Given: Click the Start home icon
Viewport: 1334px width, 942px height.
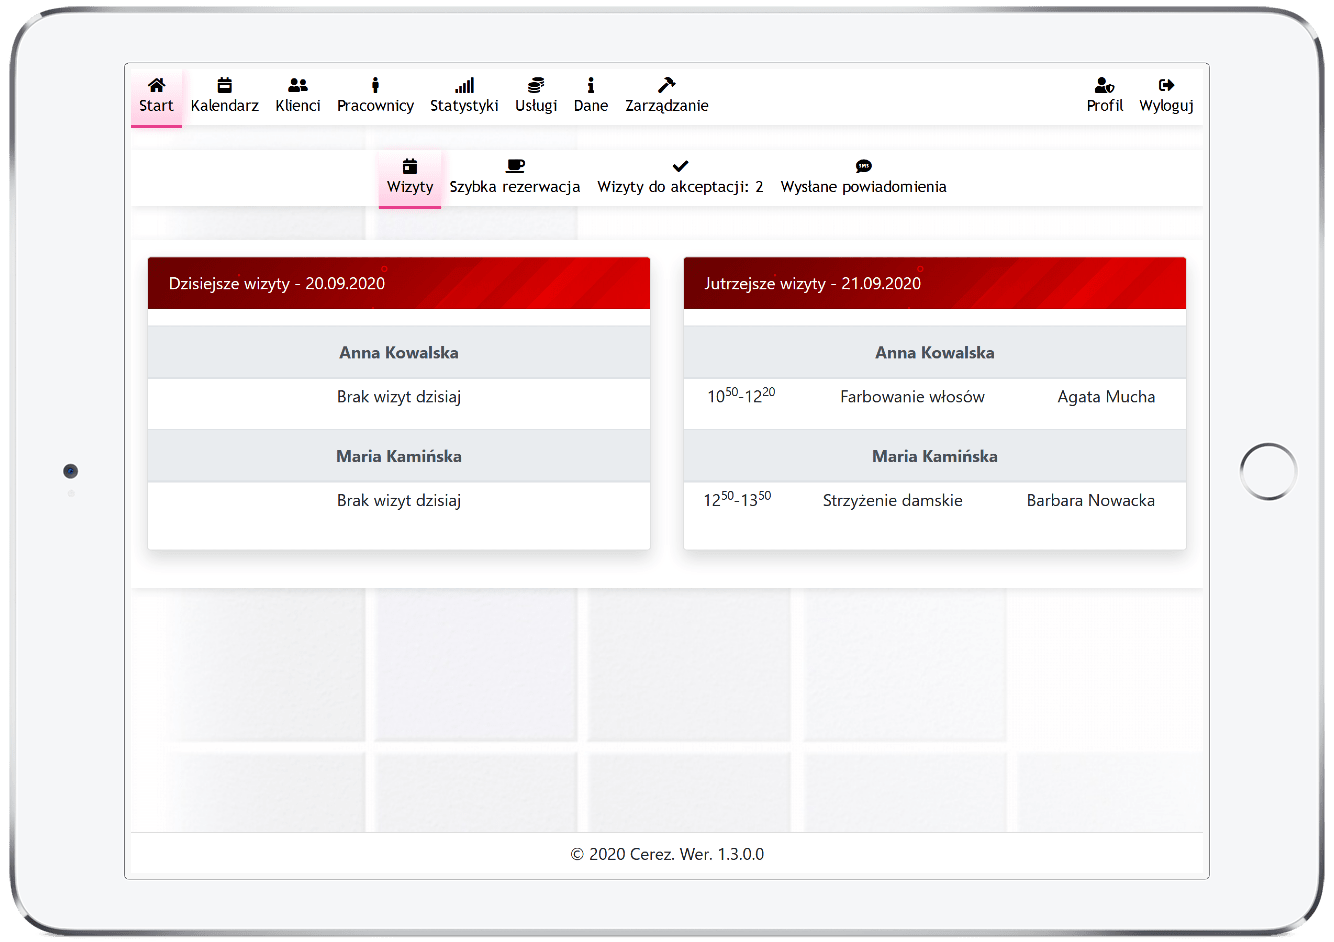Looking at the screenshot, I should coord(156,86).
